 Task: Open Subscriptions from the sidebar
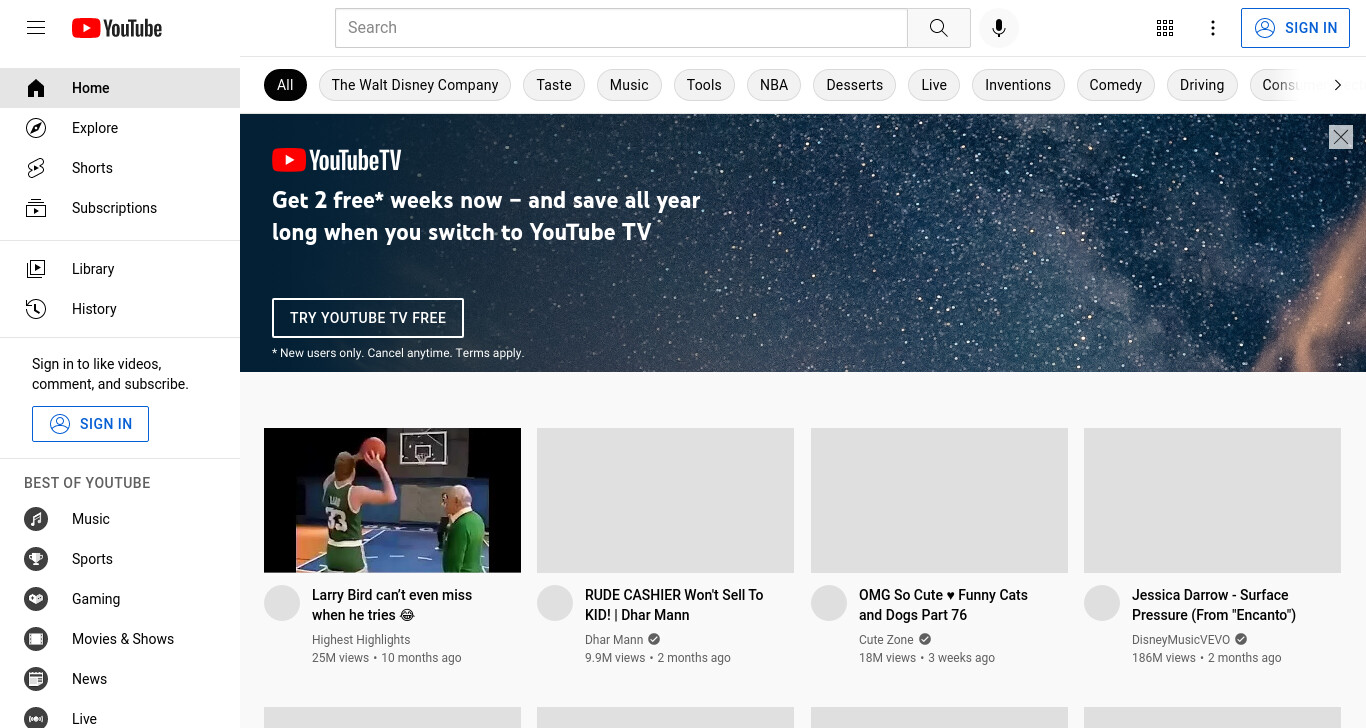[x=120, y=208]
